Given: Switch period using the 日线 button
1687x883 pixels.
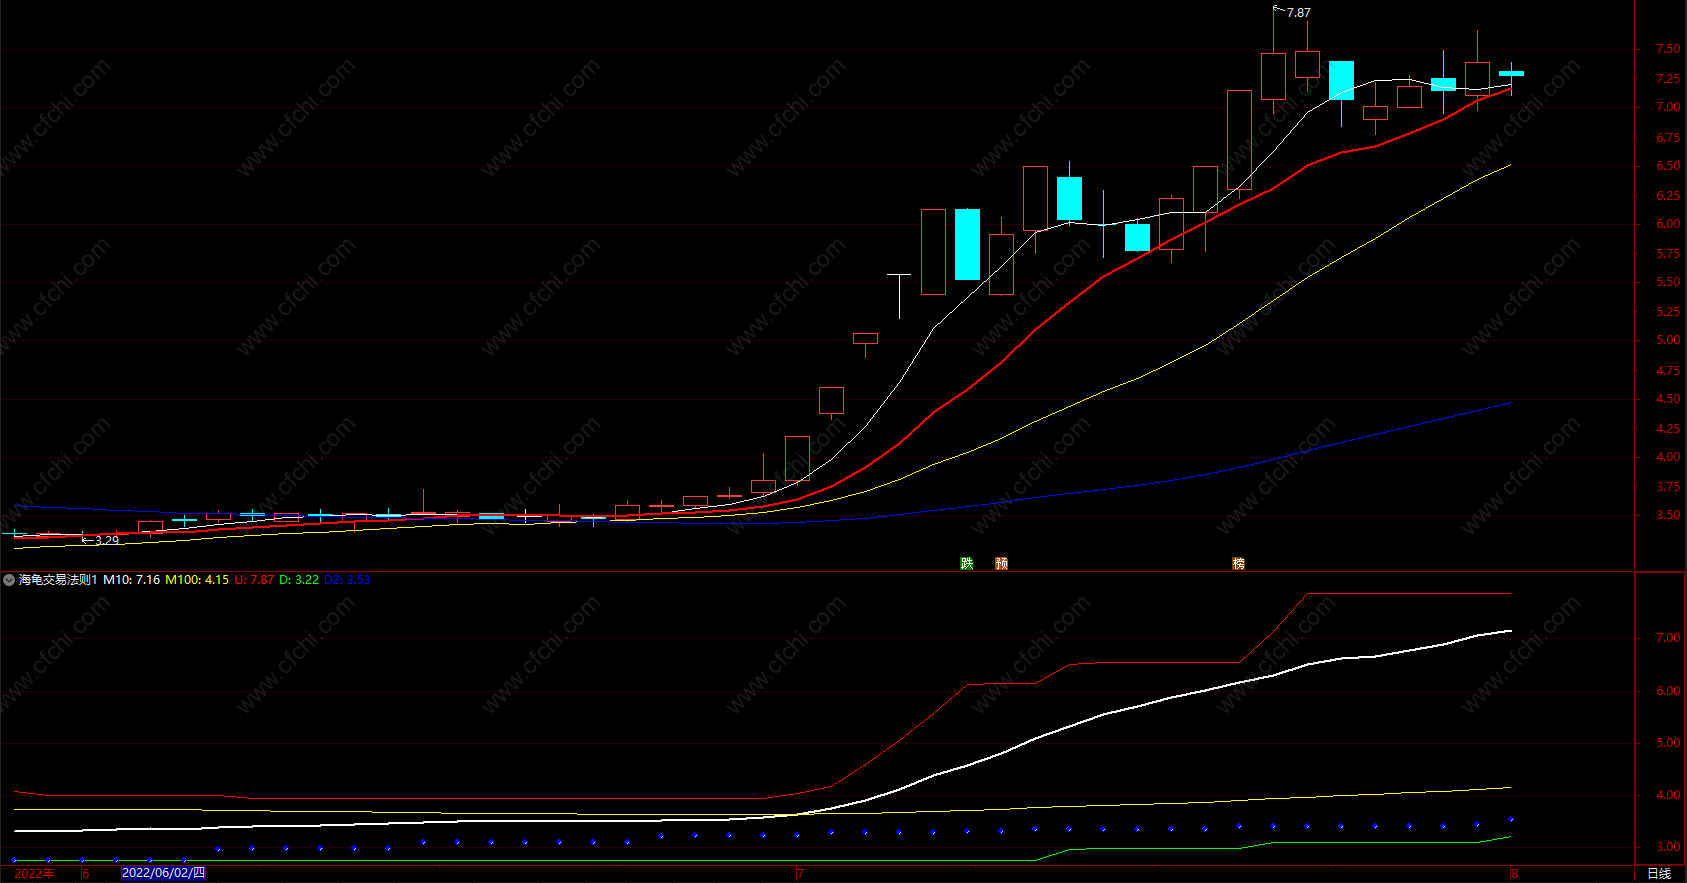Looking at the screenshot, I should coord(1659,874).
